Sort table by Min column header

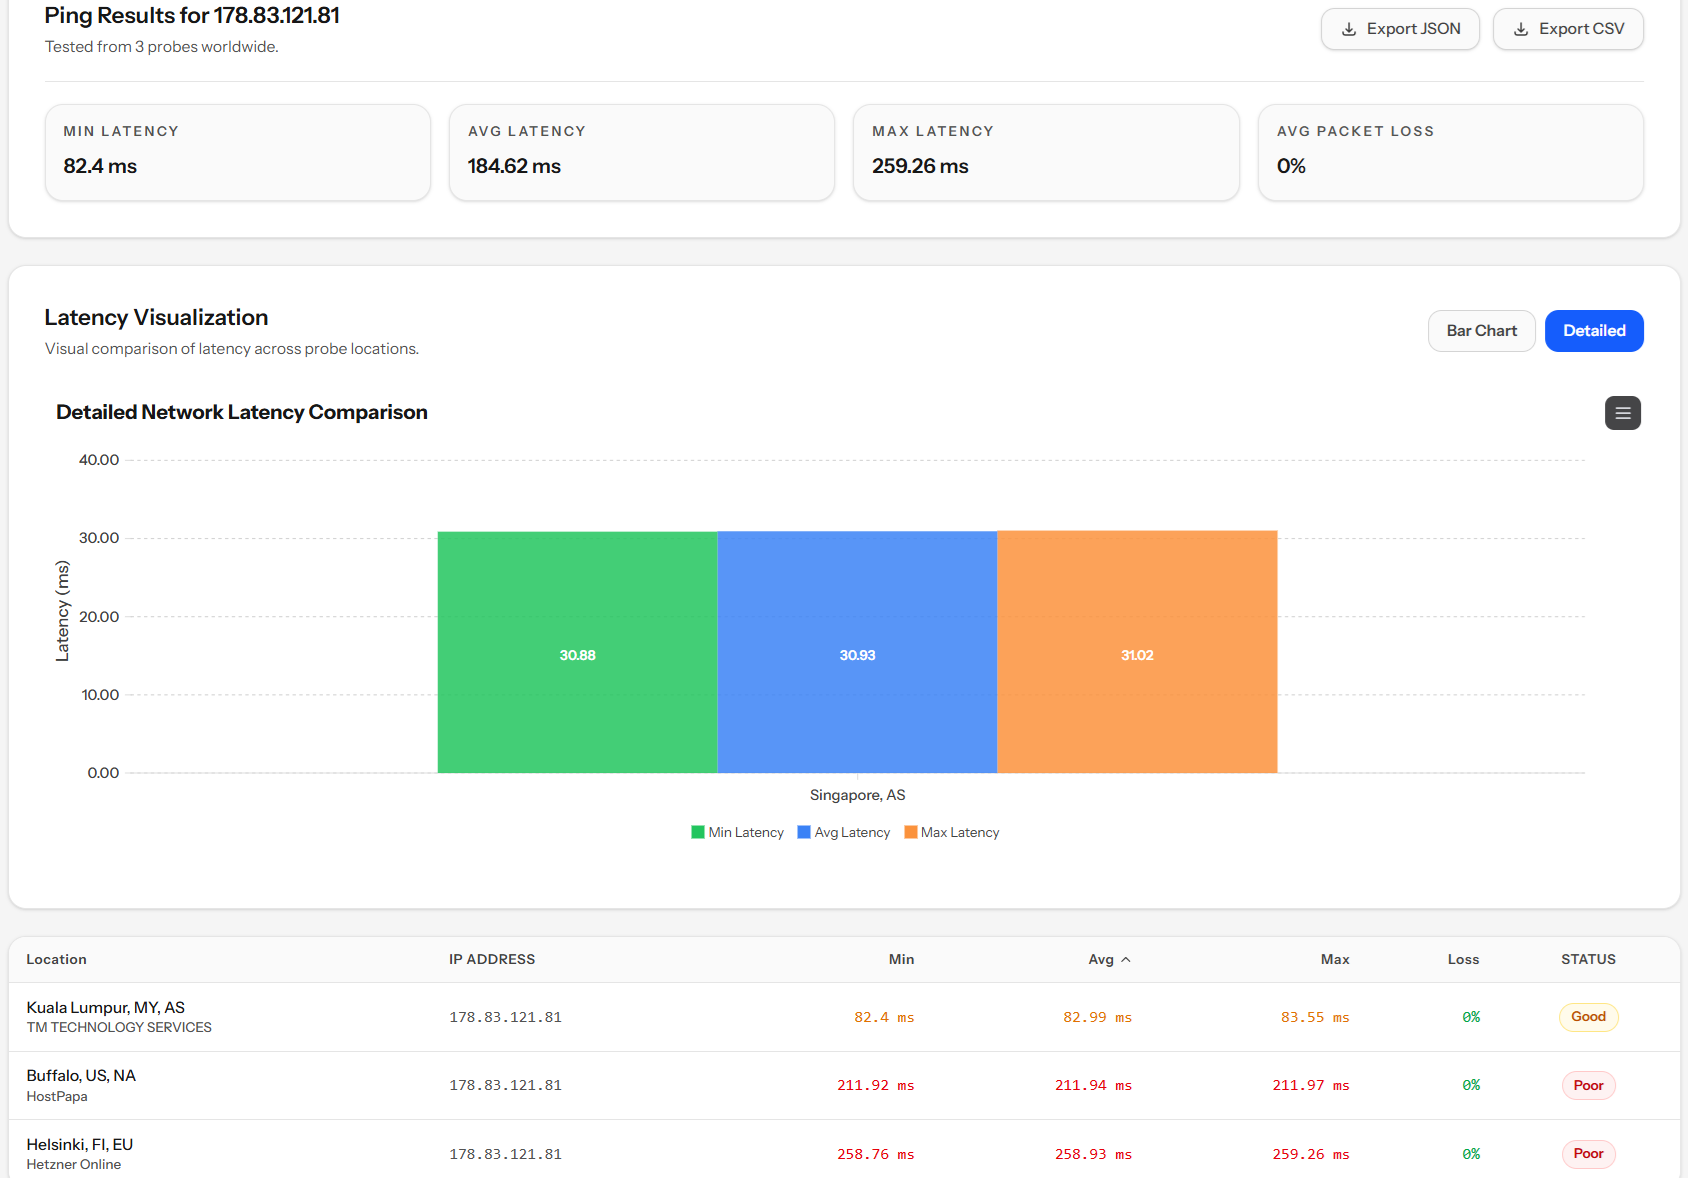coord(901,960)
